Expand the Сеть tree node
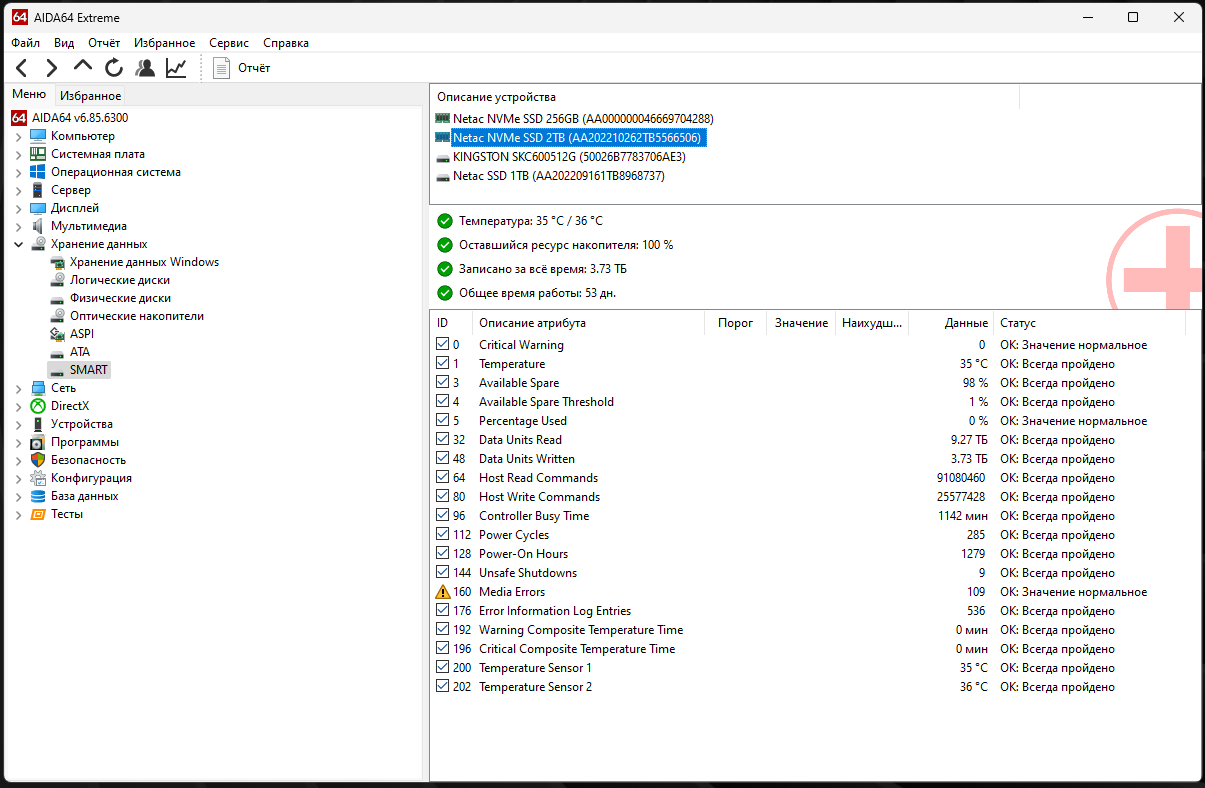 coord(18,388)
